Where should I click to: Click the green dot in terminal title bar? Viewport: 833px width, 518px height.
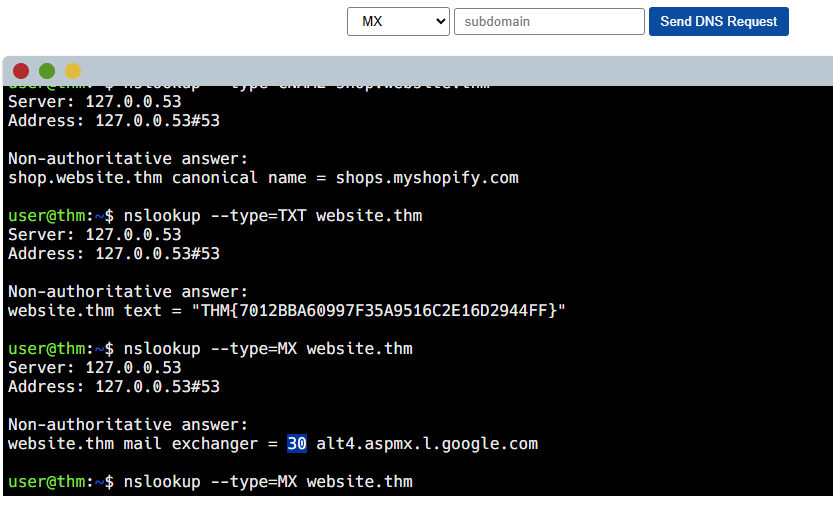[47, 71]
